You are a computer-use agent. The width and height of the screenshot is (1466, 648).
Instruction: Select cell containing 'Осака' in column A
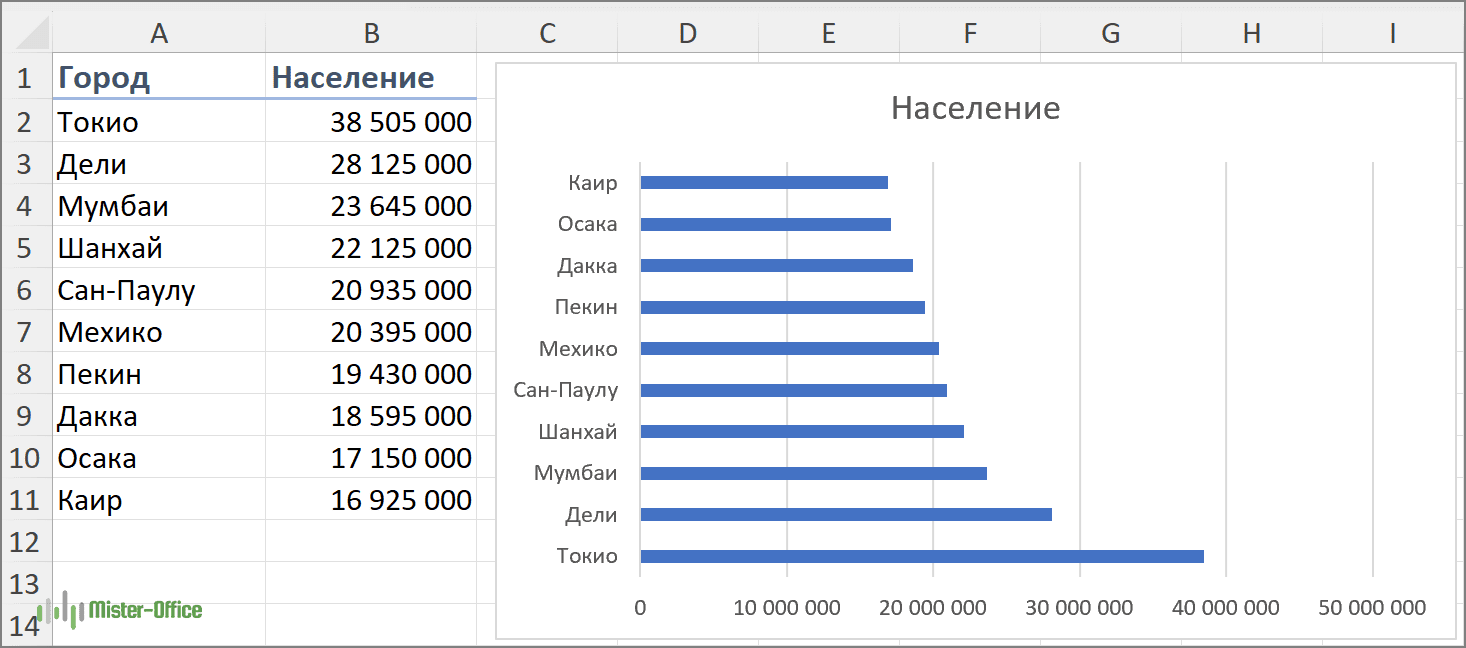tap(158, 457)
